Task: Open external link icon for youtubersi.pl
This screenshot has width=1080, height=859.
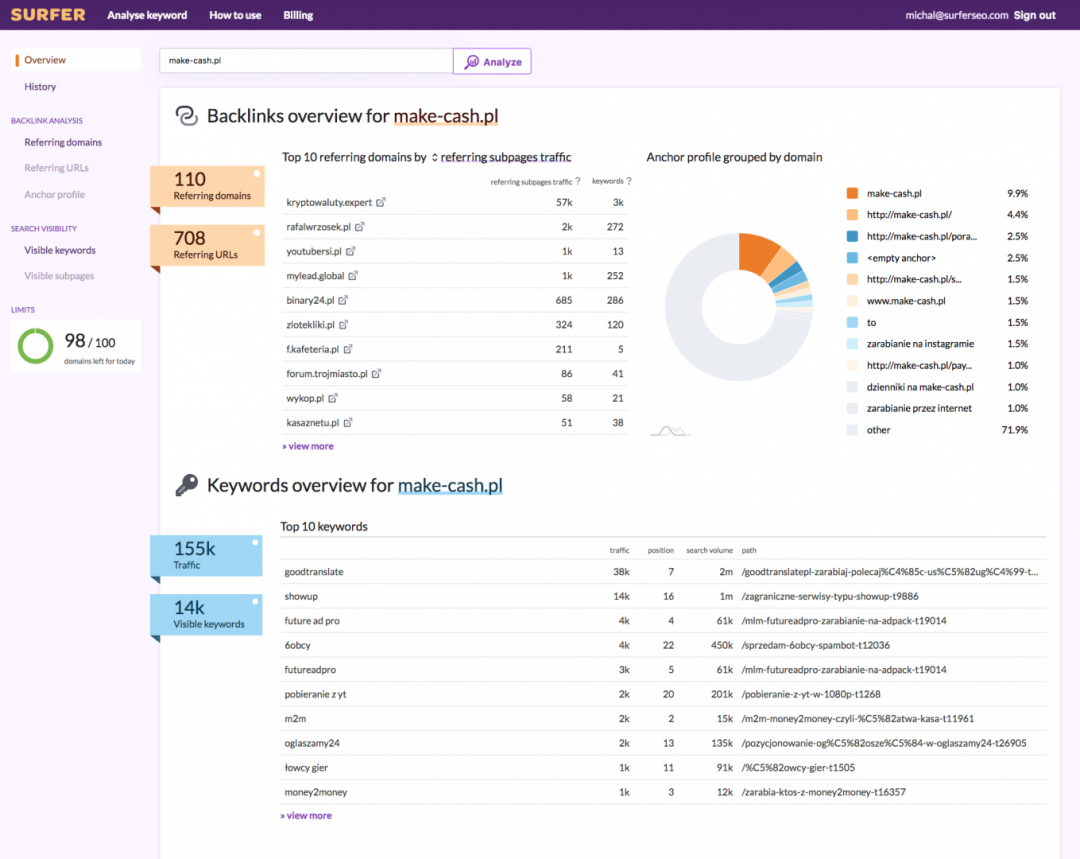Action: point(351,252)
